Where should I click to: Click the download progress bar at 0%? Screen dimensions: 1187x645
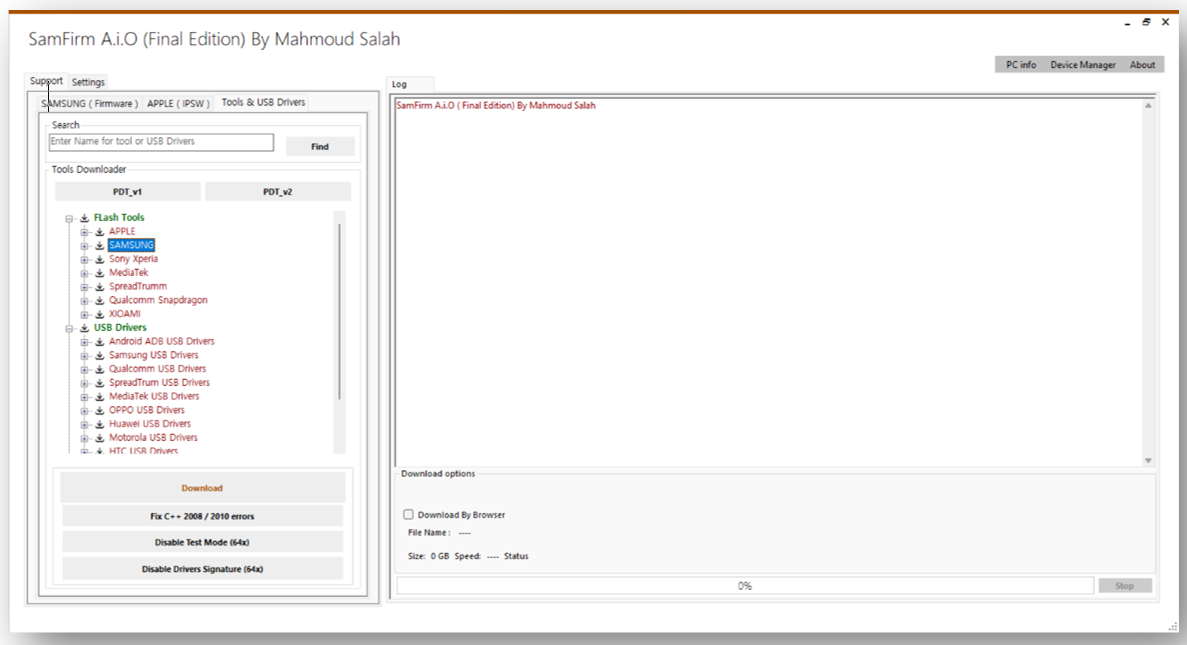tap(745, 586)
